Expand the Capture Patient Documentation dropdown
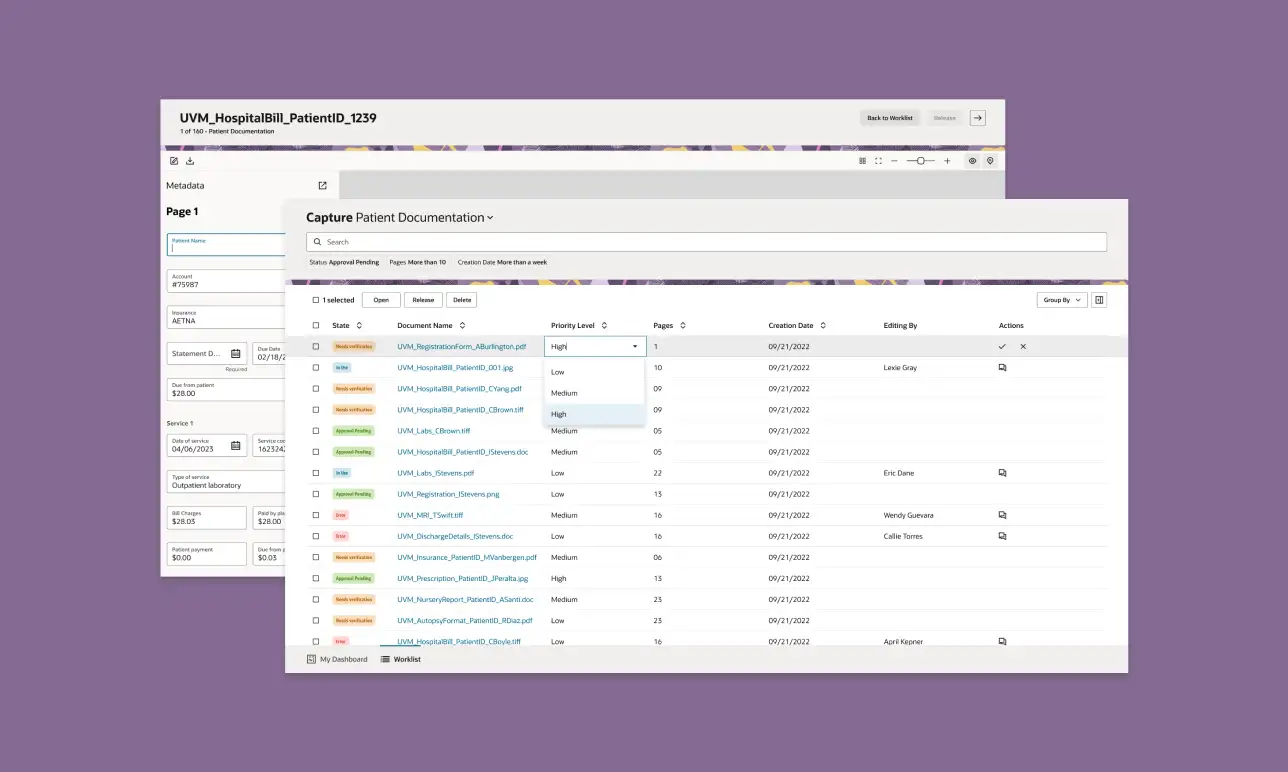 click(490, 218)
